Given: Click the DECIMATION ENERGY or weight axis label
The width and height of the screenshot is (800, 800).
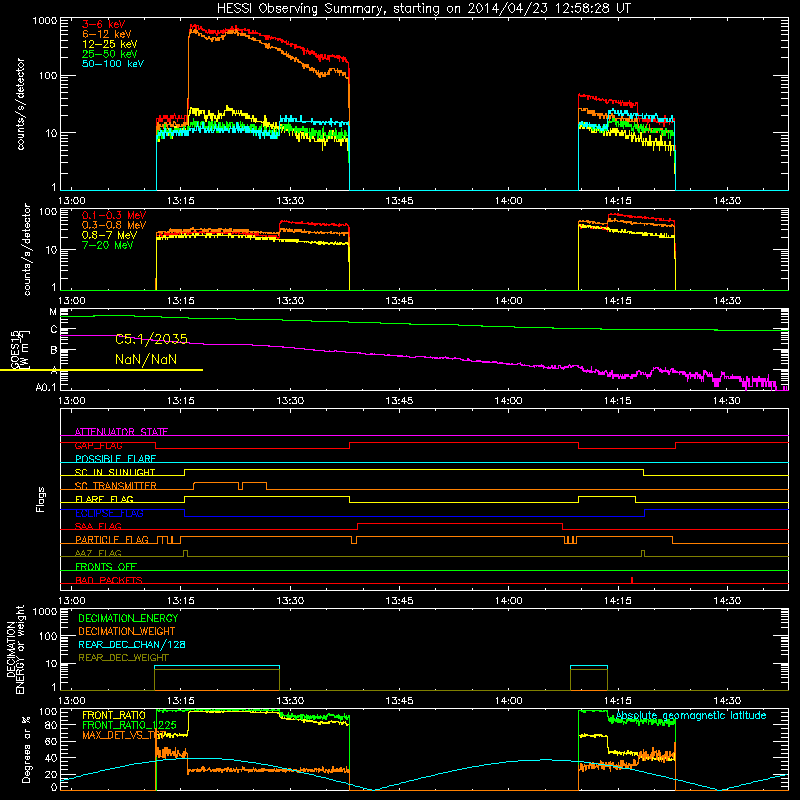Looking at the screenshot, I should point(15,650).
